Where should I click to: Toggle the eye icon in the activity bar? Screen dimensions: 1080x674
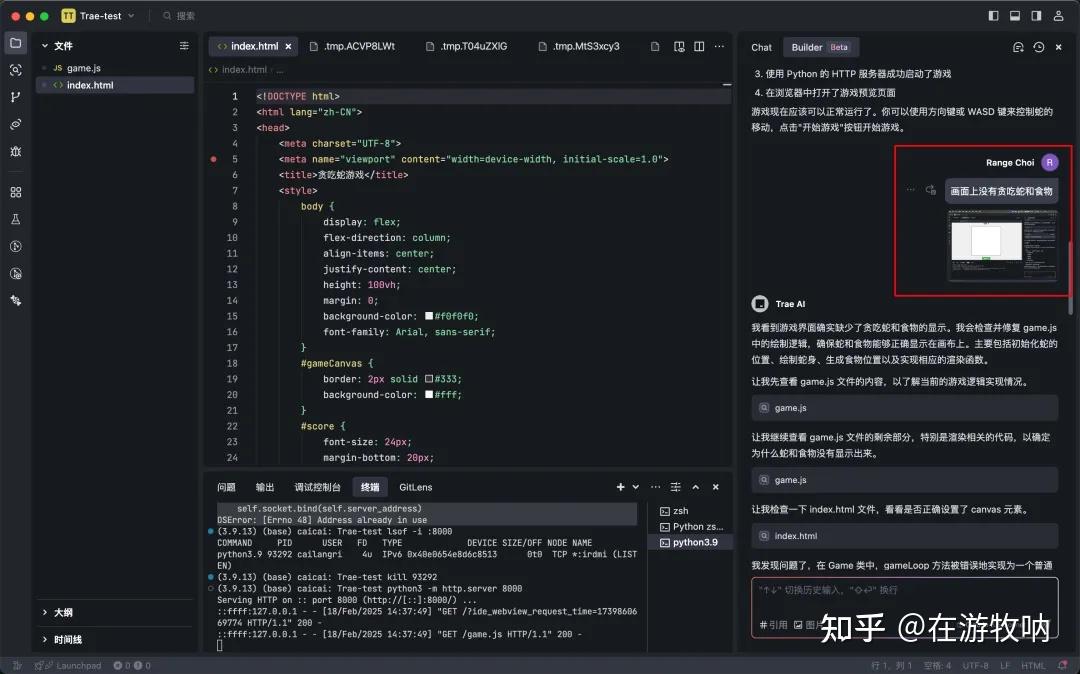click(14, 123)
